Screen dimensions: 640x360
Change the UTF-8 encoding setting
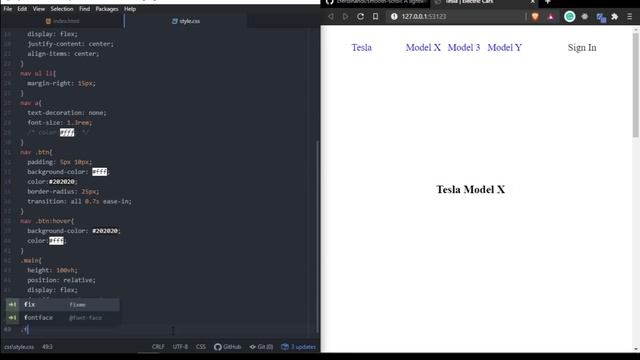[180, 347]
